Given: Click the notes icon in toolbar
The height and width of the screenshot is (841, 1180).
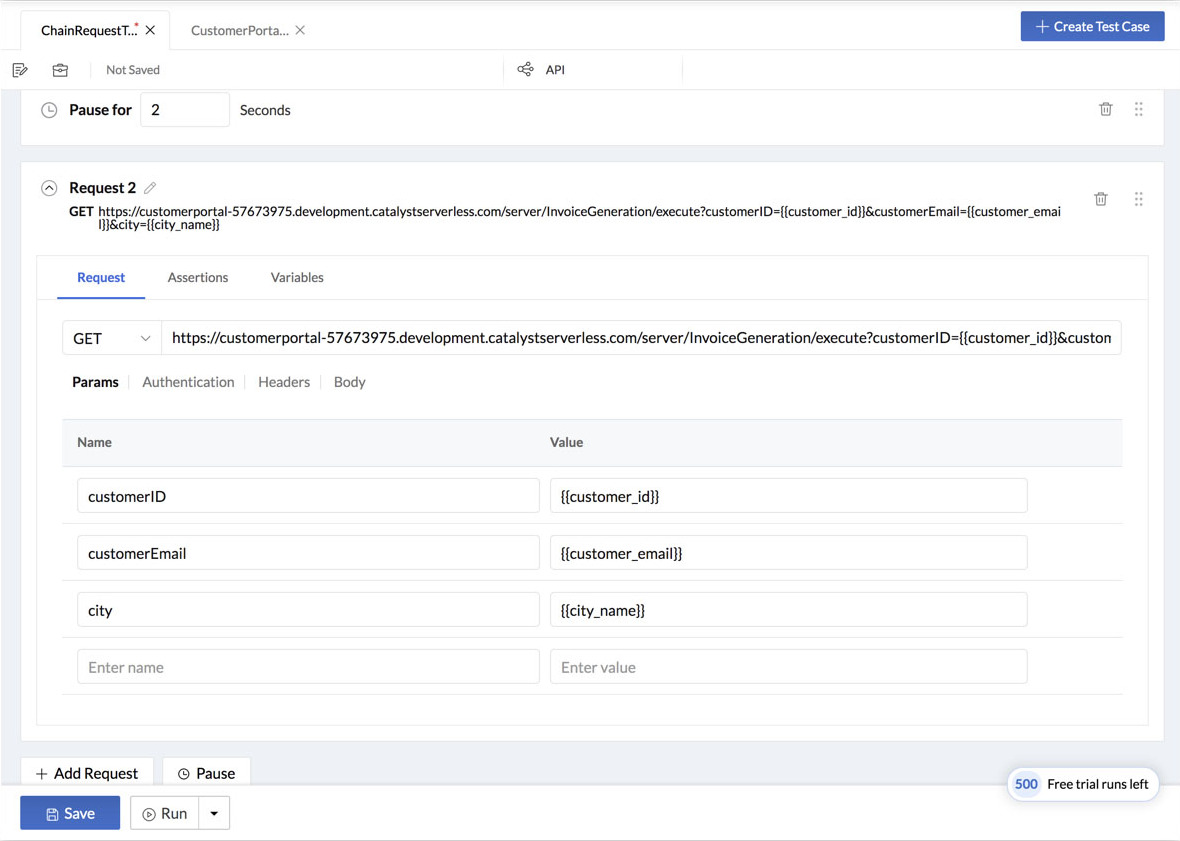Looking at the screenshot, I should pyautogui.click(x=20, y=70).
